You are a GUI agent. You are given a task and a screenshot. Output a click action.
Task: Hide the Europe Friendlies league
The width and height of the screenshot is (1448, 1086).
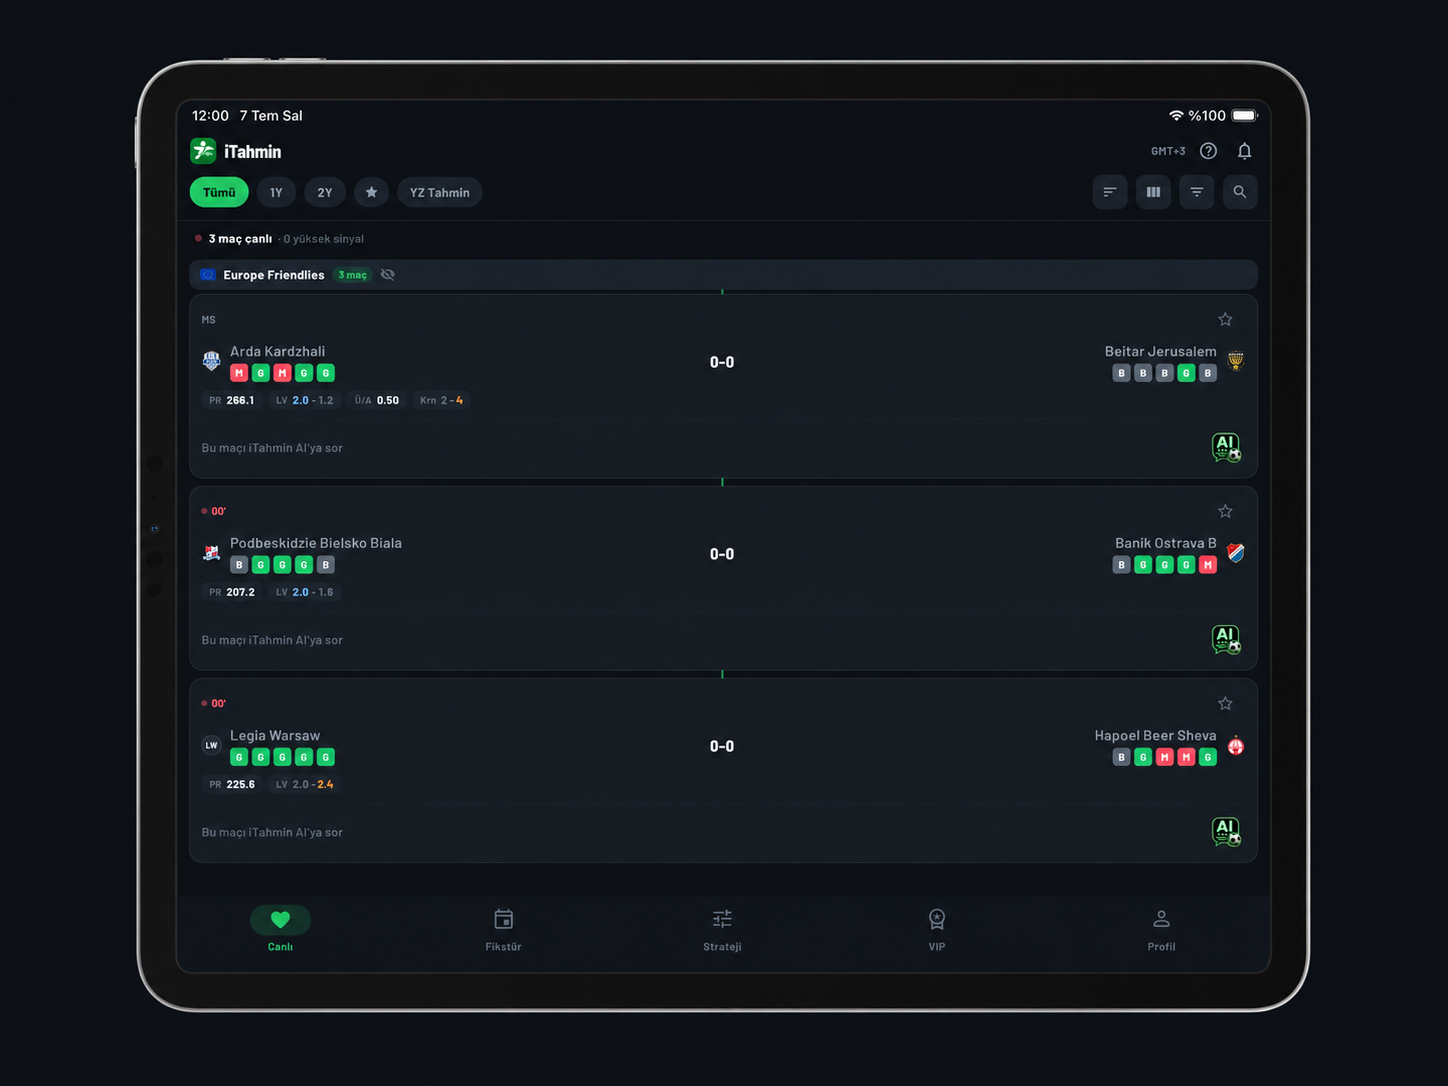(388, 275)
